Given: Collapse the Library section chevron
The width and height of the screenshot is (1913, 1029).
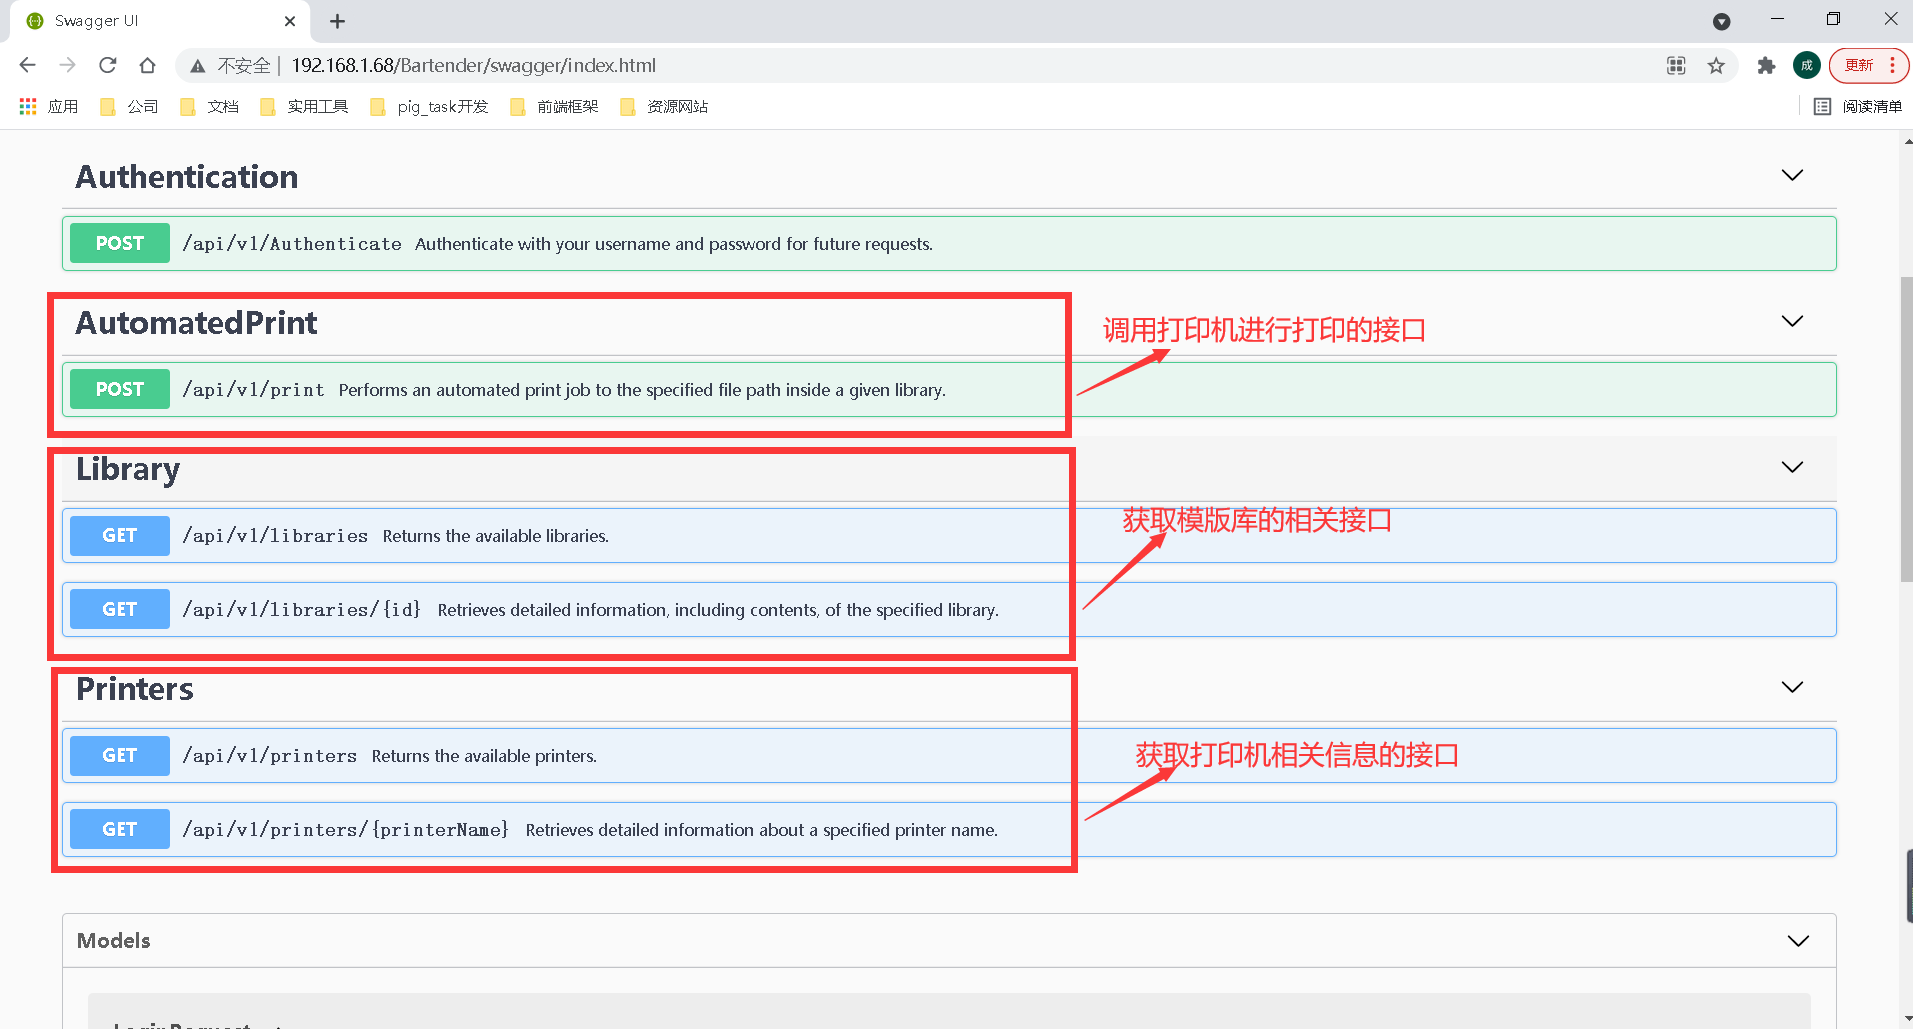Looking at the screenshot, I should (1792, 467).
